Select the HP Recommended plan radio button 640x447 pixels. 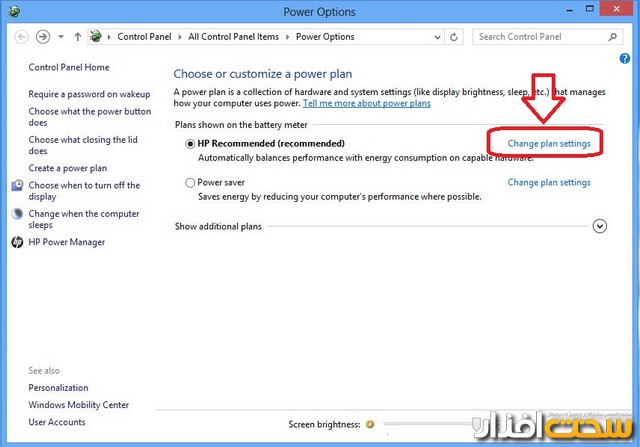click(x=190, y=144)
